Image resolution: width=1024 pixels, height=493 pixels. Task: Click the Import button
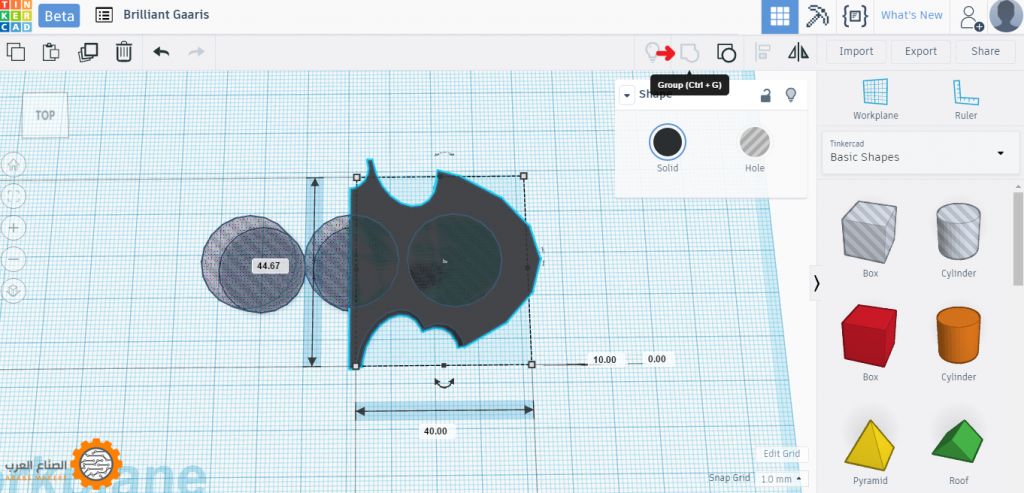click(856, 52)
